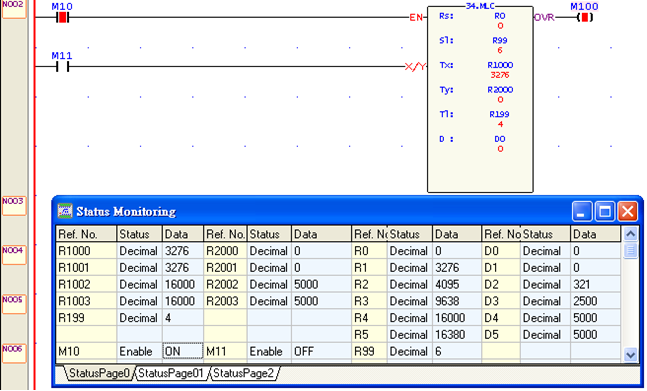The height and width of the screenshot is (391, 647).
Task: Click the R1000 reference cell
Action: [86, 251]
